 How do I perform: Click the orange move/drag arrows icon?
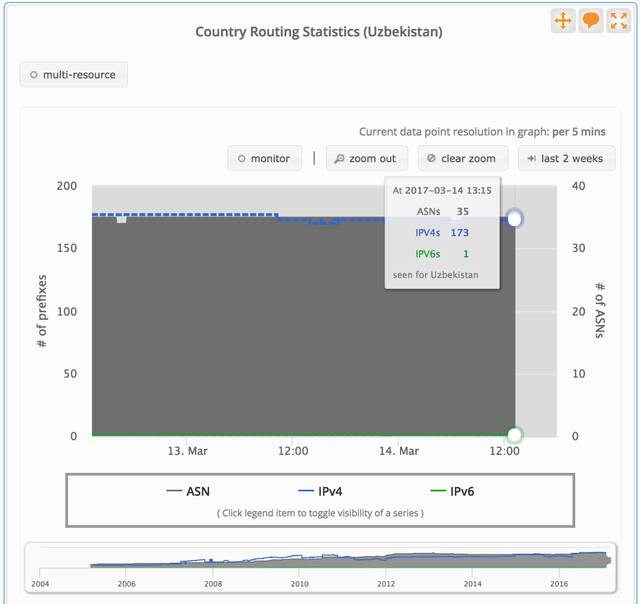pyautogui.click(x=563, y=20)
